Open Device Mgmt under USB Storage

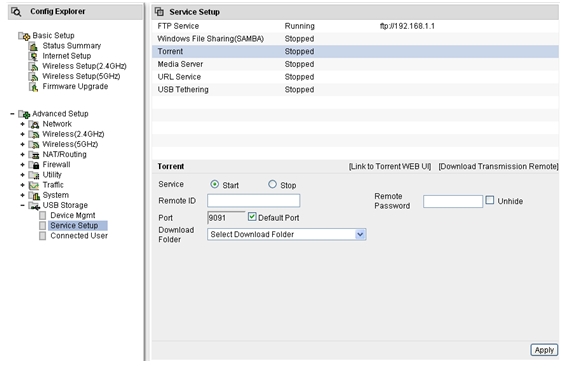(73, 215)
